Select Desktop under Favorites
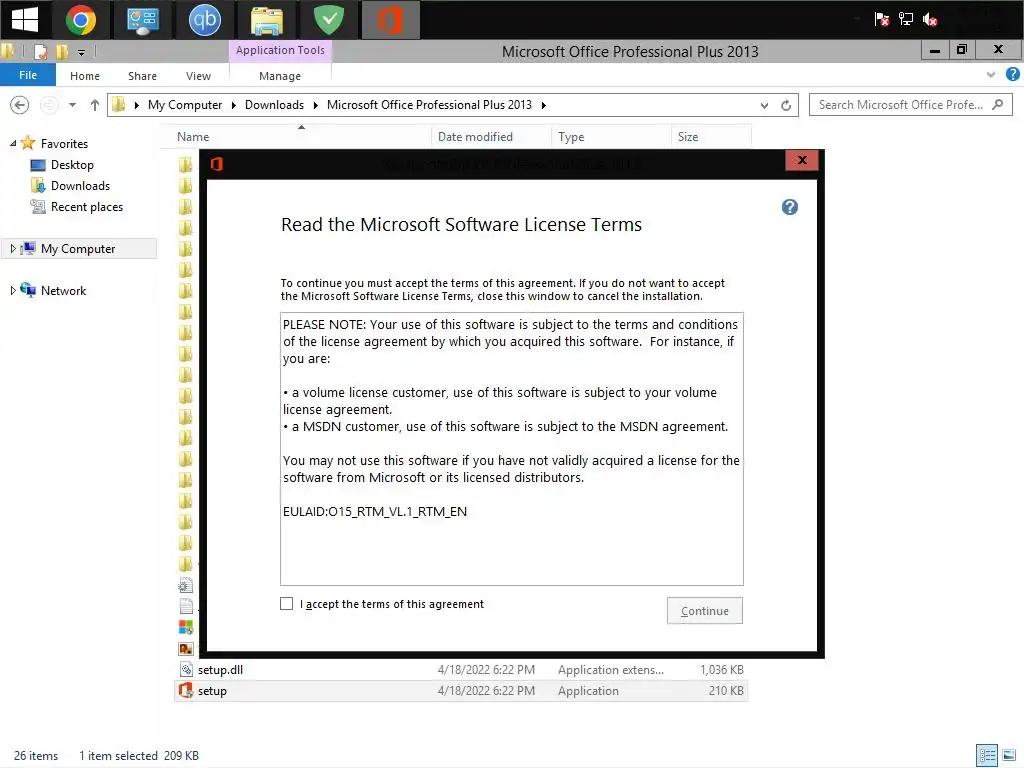1024x768 pixels. click(x=72, y=165)
